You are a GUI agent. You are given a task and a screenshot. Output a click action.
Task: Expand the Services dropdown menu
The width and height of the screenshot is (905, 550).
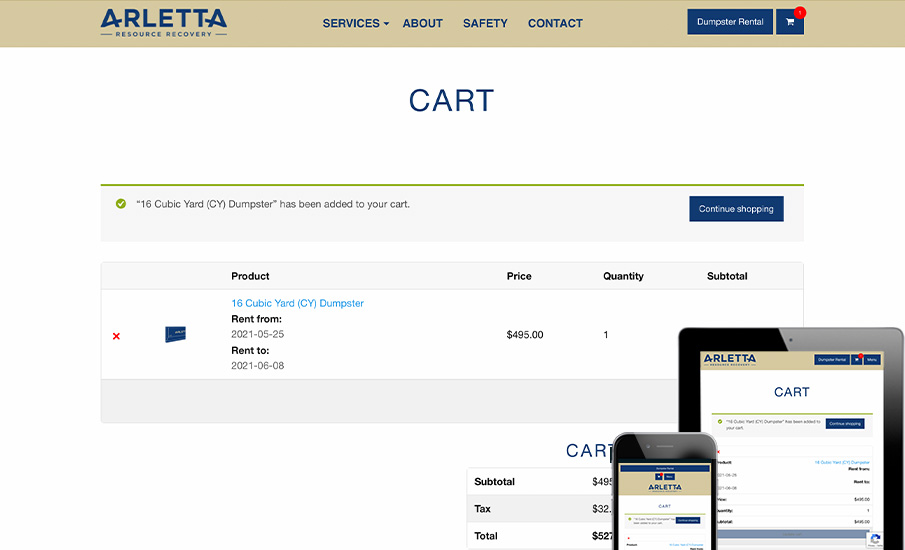pos(355,23)
